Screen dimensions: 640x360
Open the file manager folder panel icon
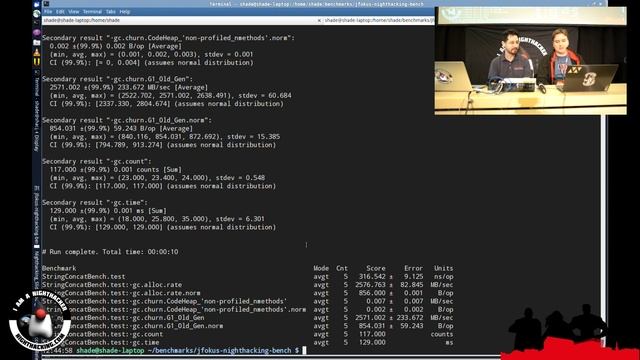(37, 42)
